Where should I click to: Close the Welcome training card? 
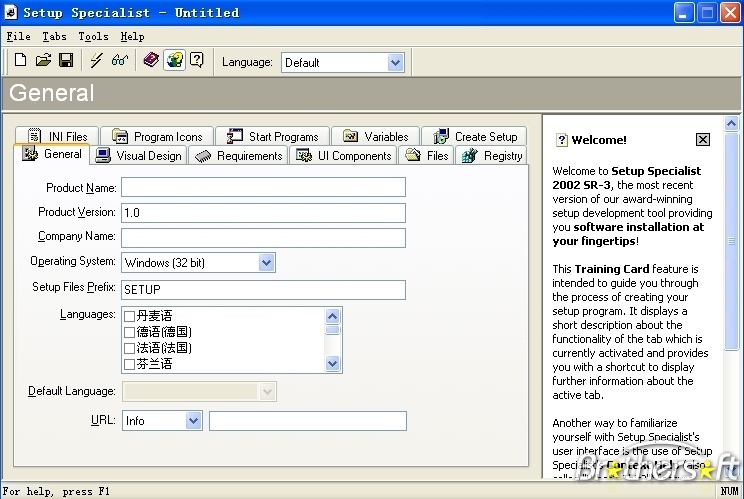point(703,139)
